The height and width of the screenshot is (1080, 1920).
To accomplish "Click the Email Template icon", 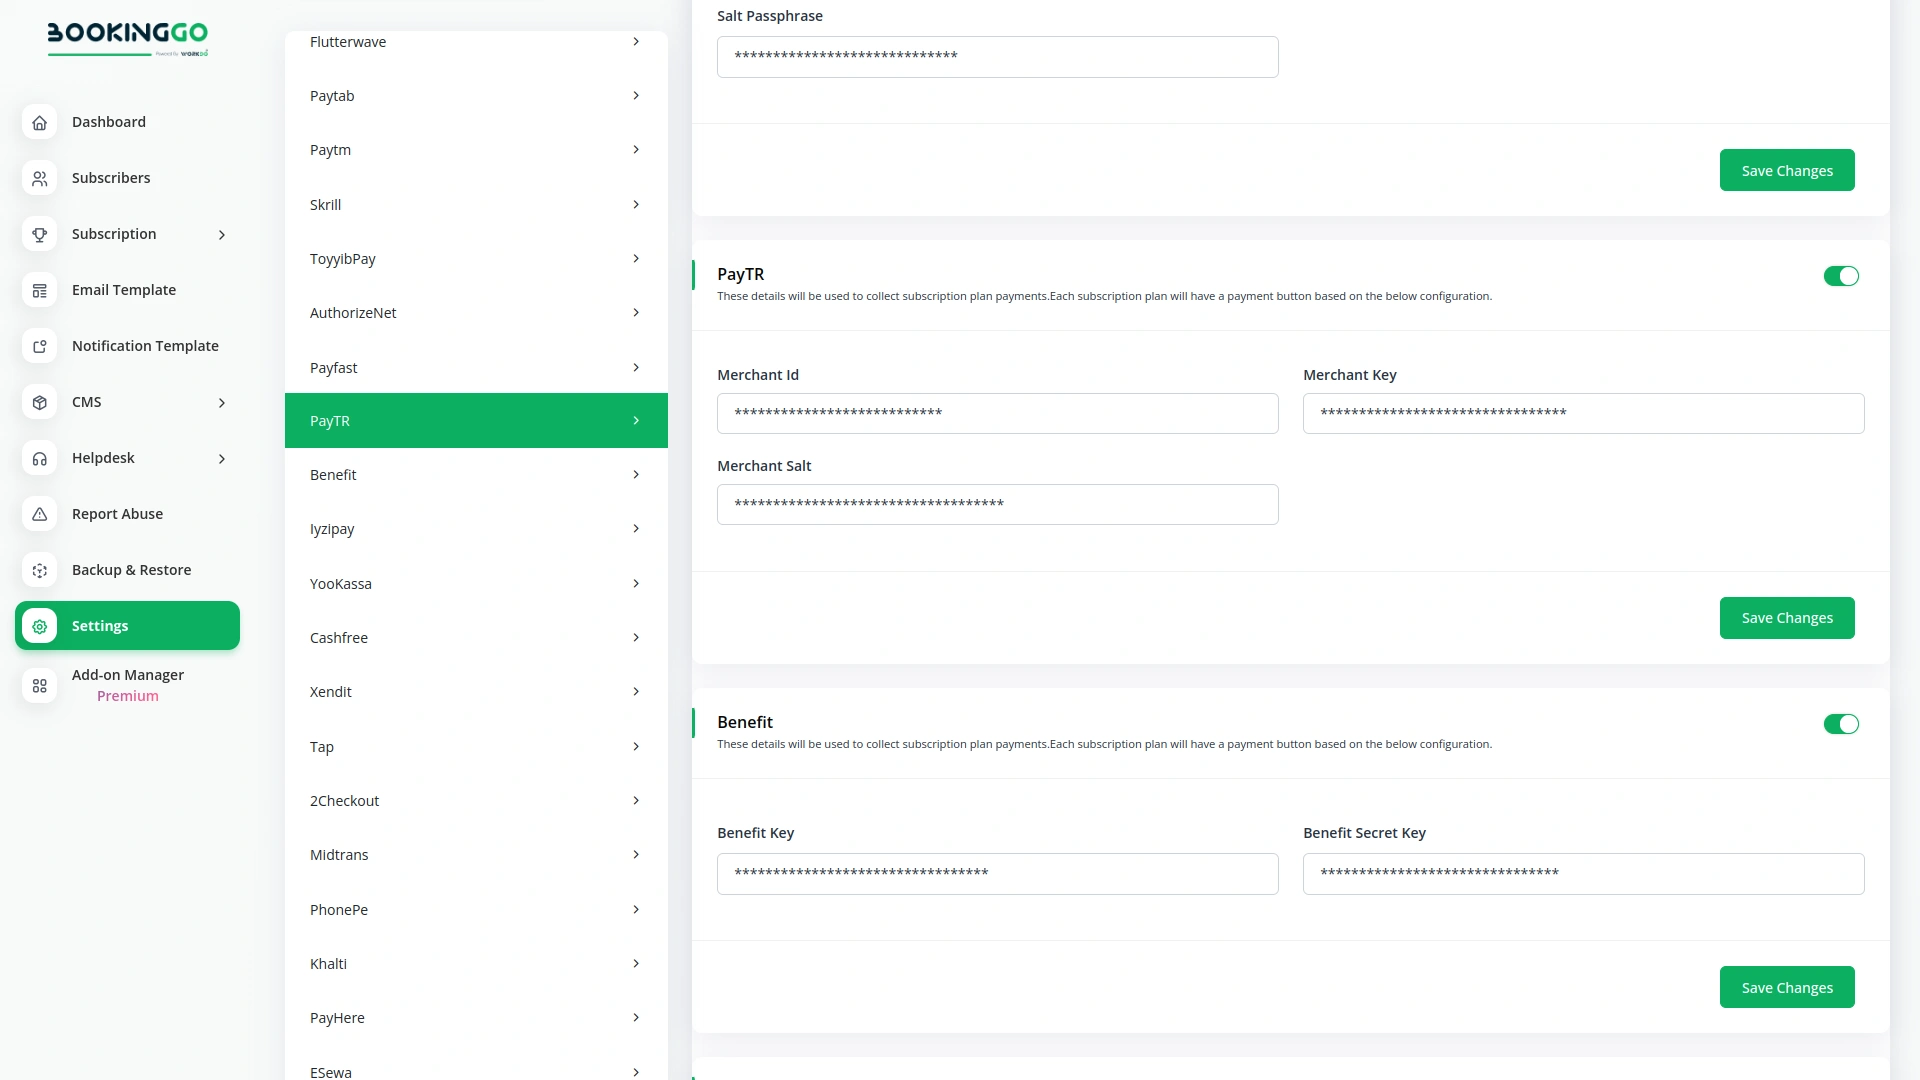I will coord(39,290).
